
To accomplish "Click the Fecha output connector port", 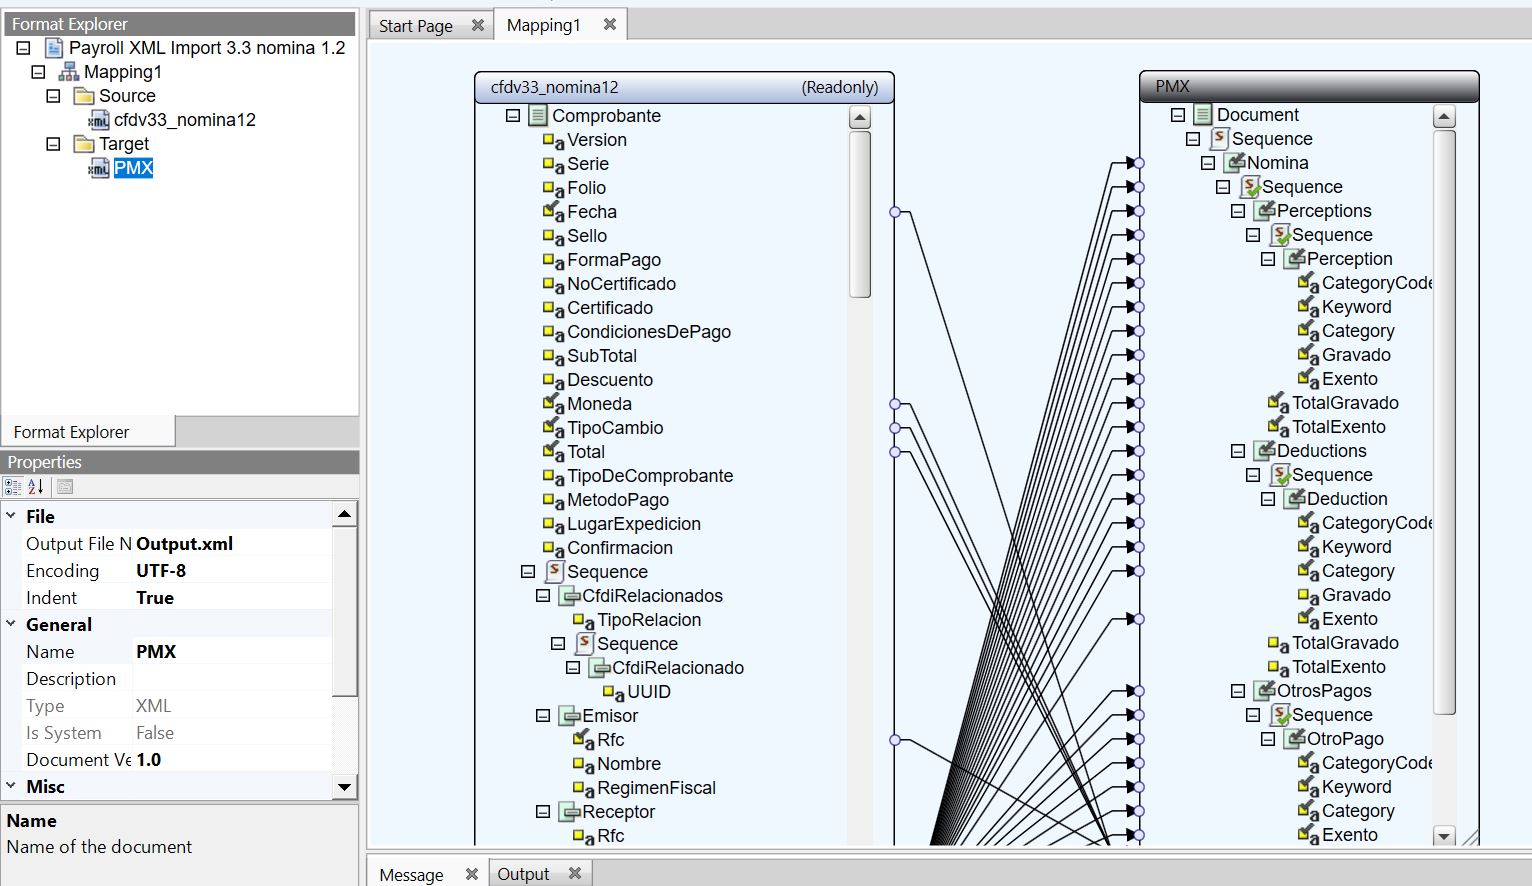I will coord(895,212).
